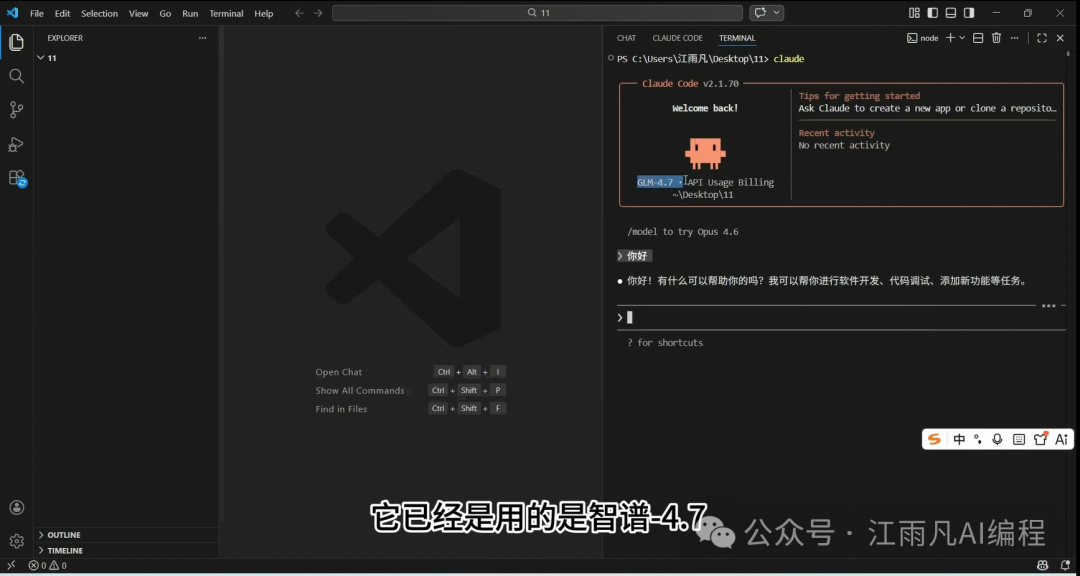The height and width of the screenshot is (576, 1080).
Task: Click '/model to try Opus 4.6' text
Action: coord(683,232)
